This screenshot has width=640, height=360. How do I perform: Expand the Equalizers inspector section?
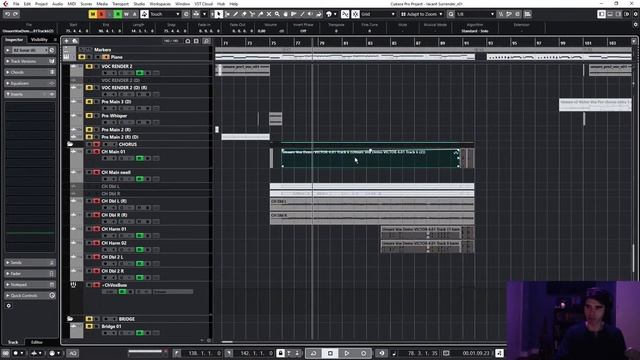pos(29,83)
